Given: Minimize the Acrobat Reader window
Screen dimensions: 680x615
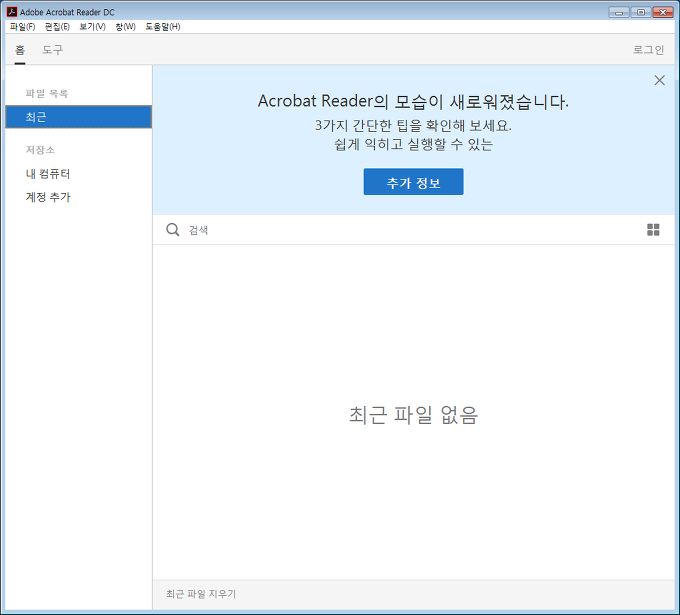Looking at the screenshot, I should point(619,12).
